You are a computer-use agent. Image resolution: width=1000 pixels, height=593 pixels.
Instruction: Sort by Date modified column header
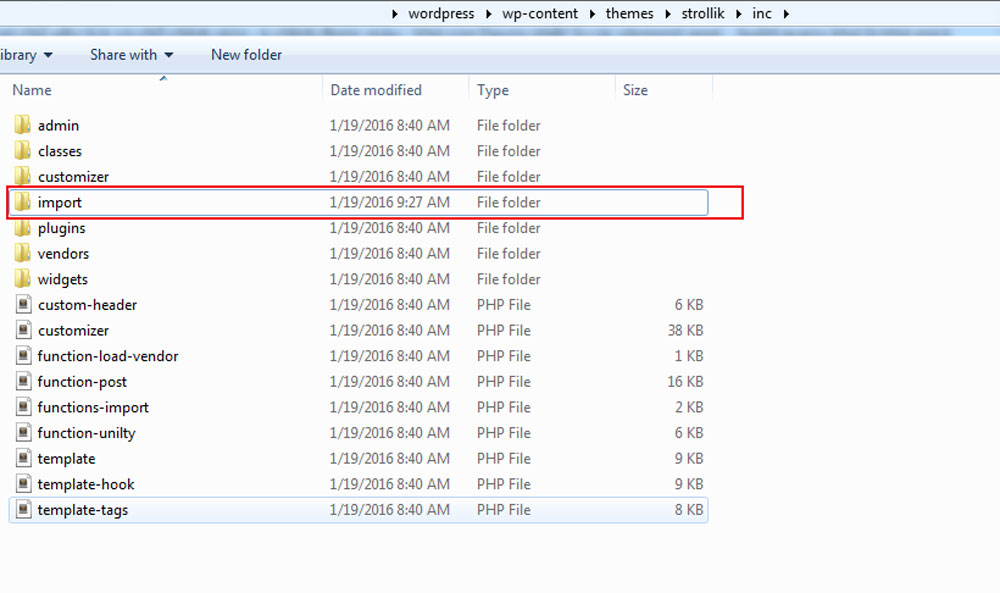click(376, 90)
